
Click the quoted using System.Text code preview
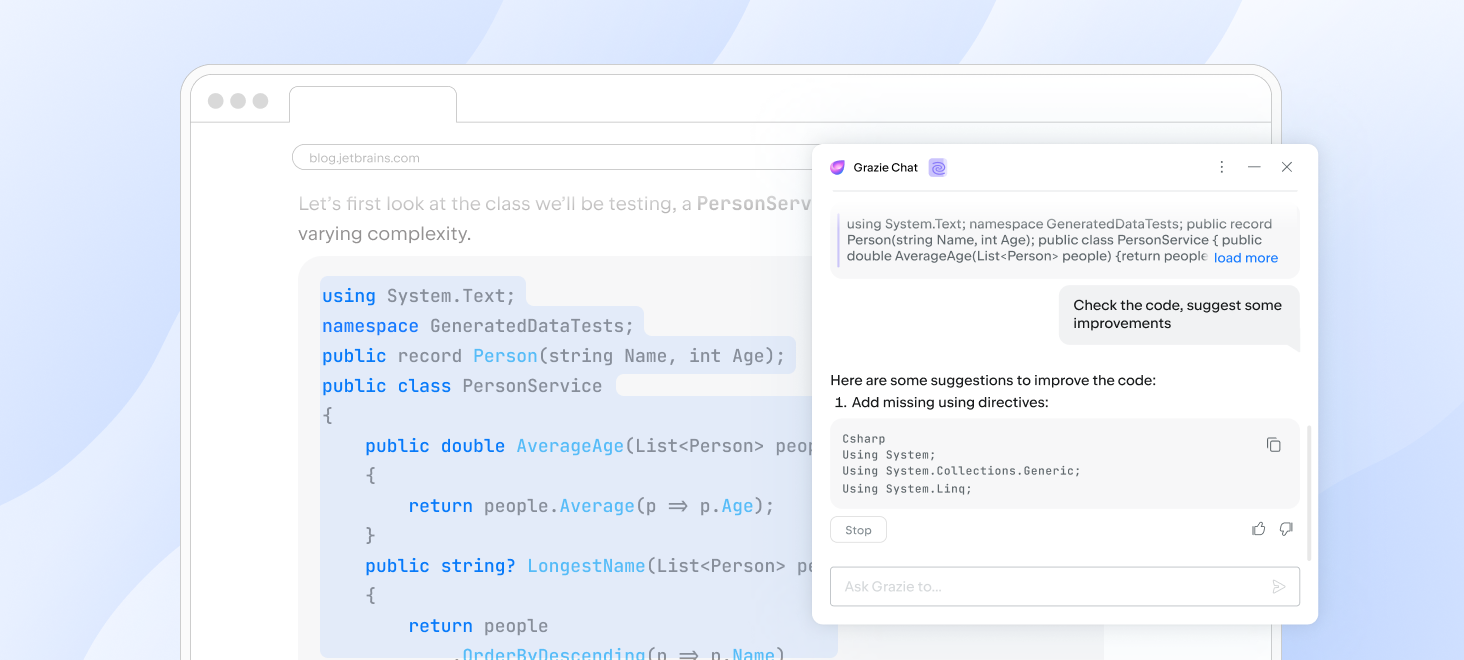point(1060,240)
